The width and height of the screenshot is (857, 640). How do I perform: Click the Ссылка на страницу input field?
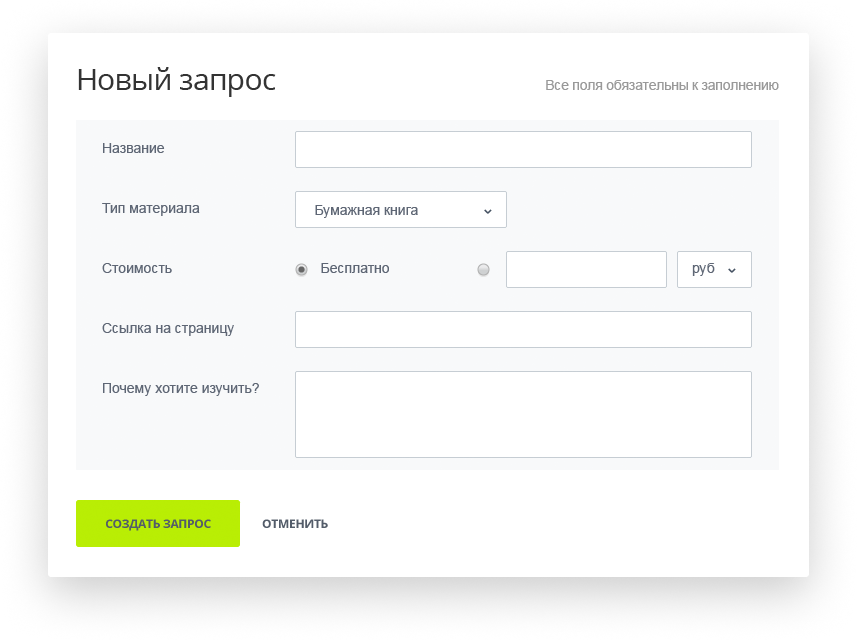coord(523,330)
